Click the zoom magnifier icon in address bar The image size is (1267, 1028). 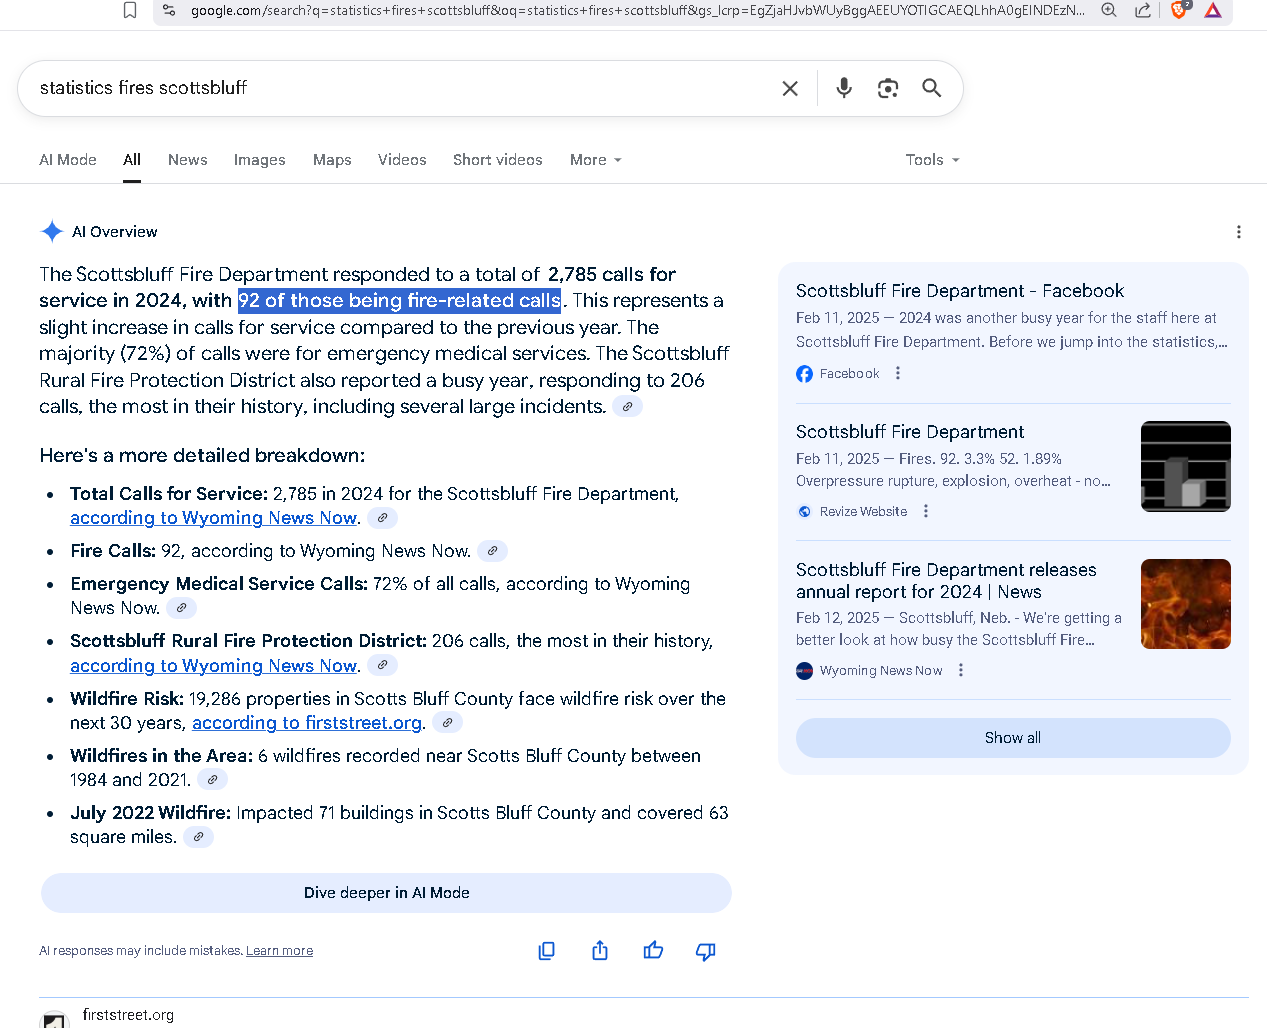1109,10
